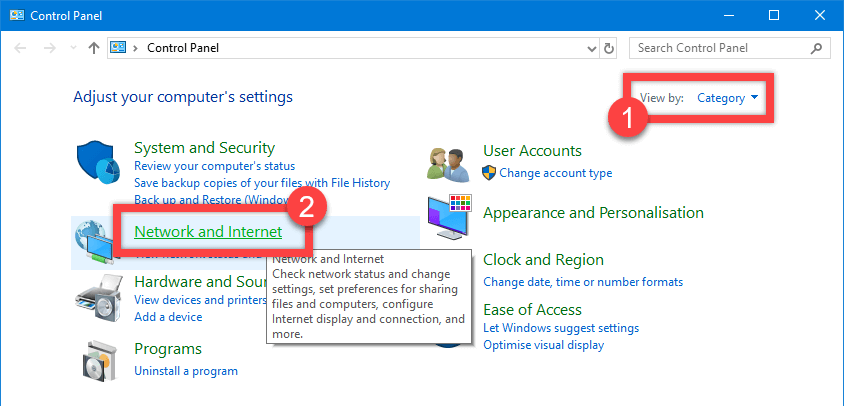Expand the address bar history dropdown
Screen dimensions: 844x406
click(592, 48)
